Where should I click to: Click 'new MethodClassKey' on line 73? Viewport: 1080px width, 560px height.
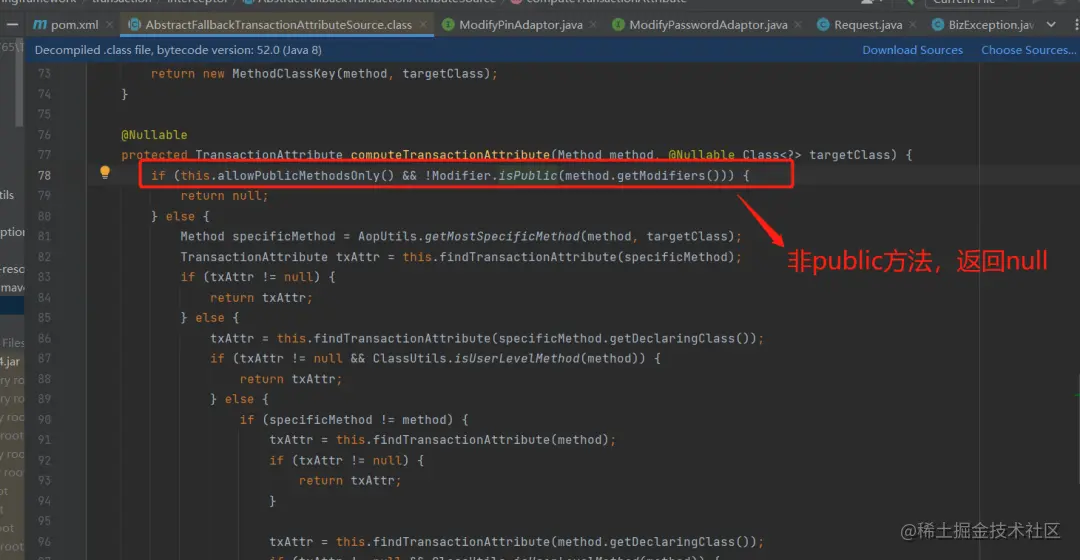pyautogui.click(x=269, y=74)
